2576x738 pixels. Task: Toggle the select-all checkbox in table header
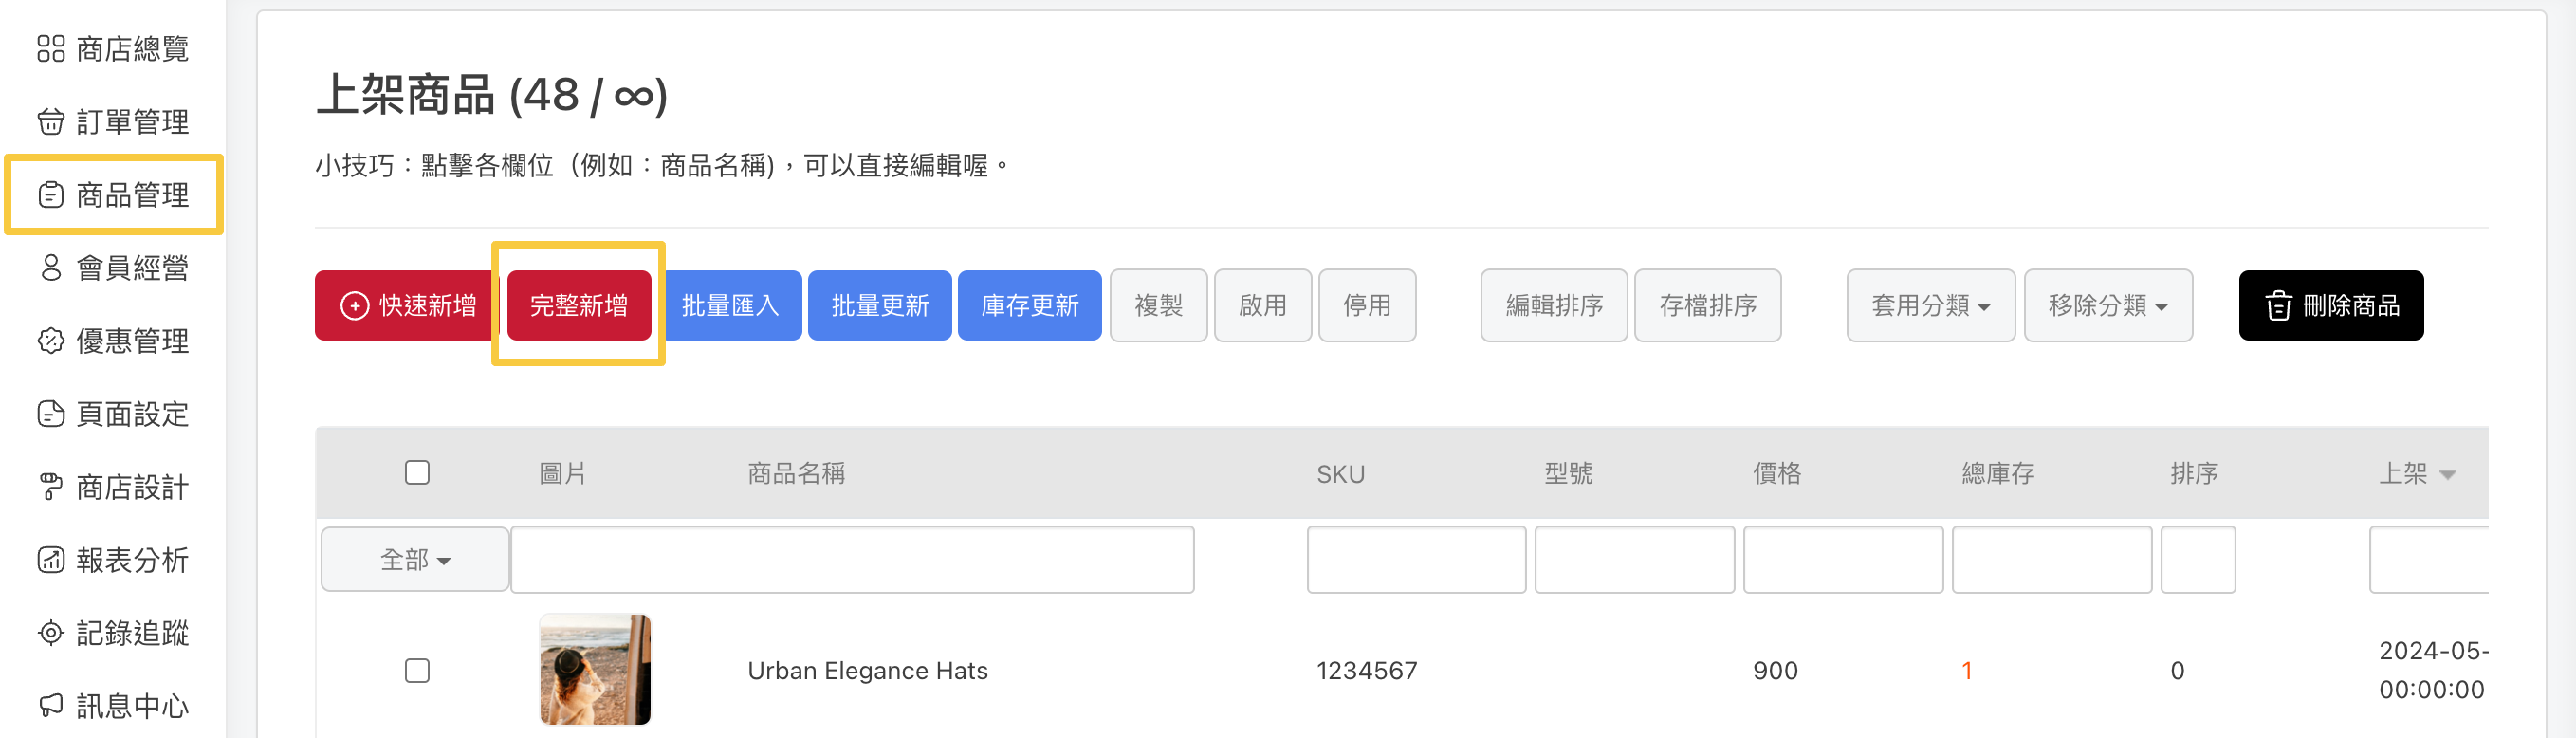(x=417, y=473)
